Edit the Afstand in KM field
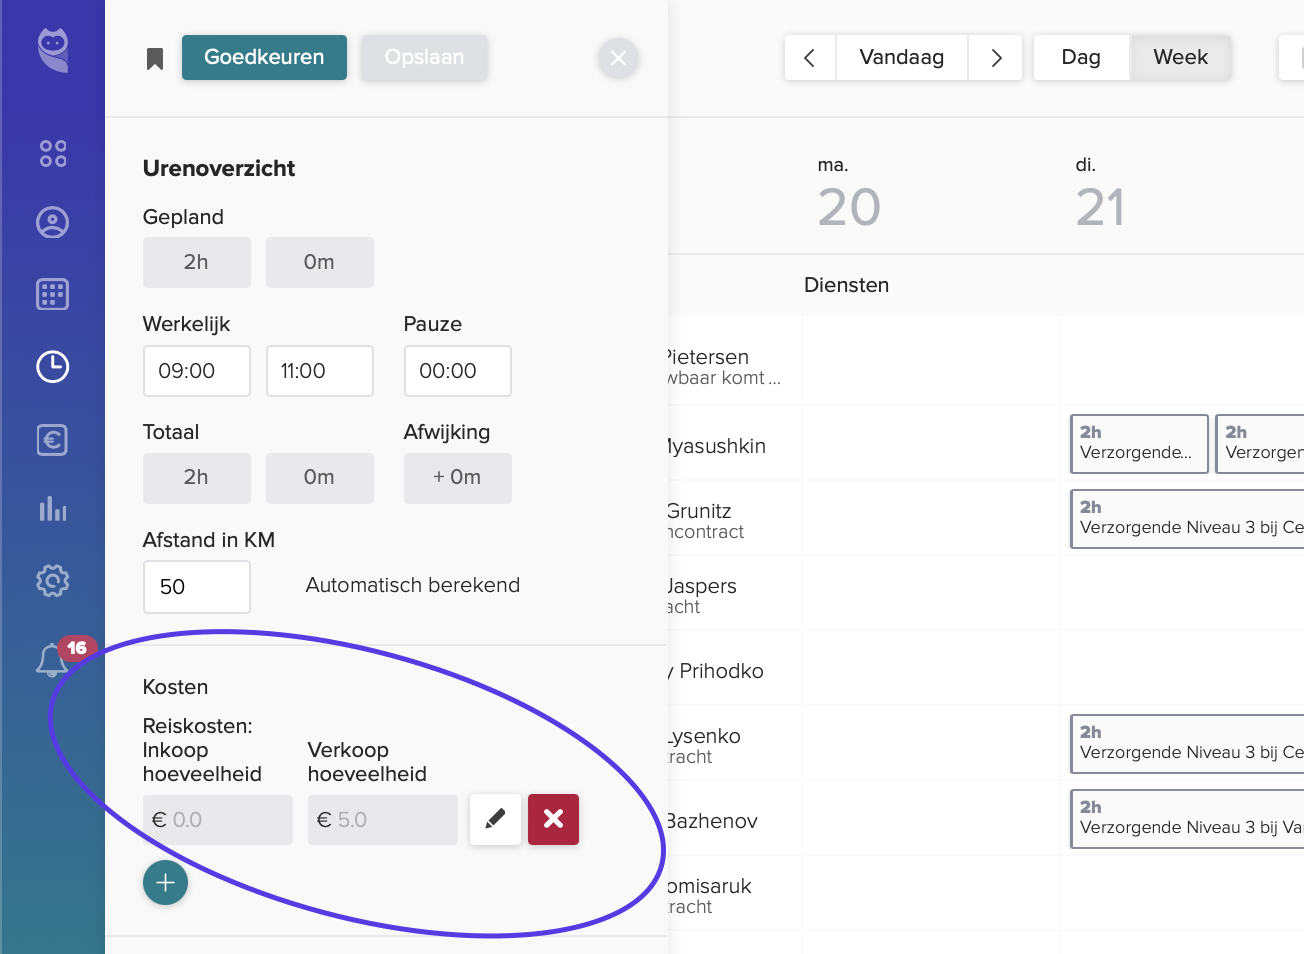 coord(197,587)
